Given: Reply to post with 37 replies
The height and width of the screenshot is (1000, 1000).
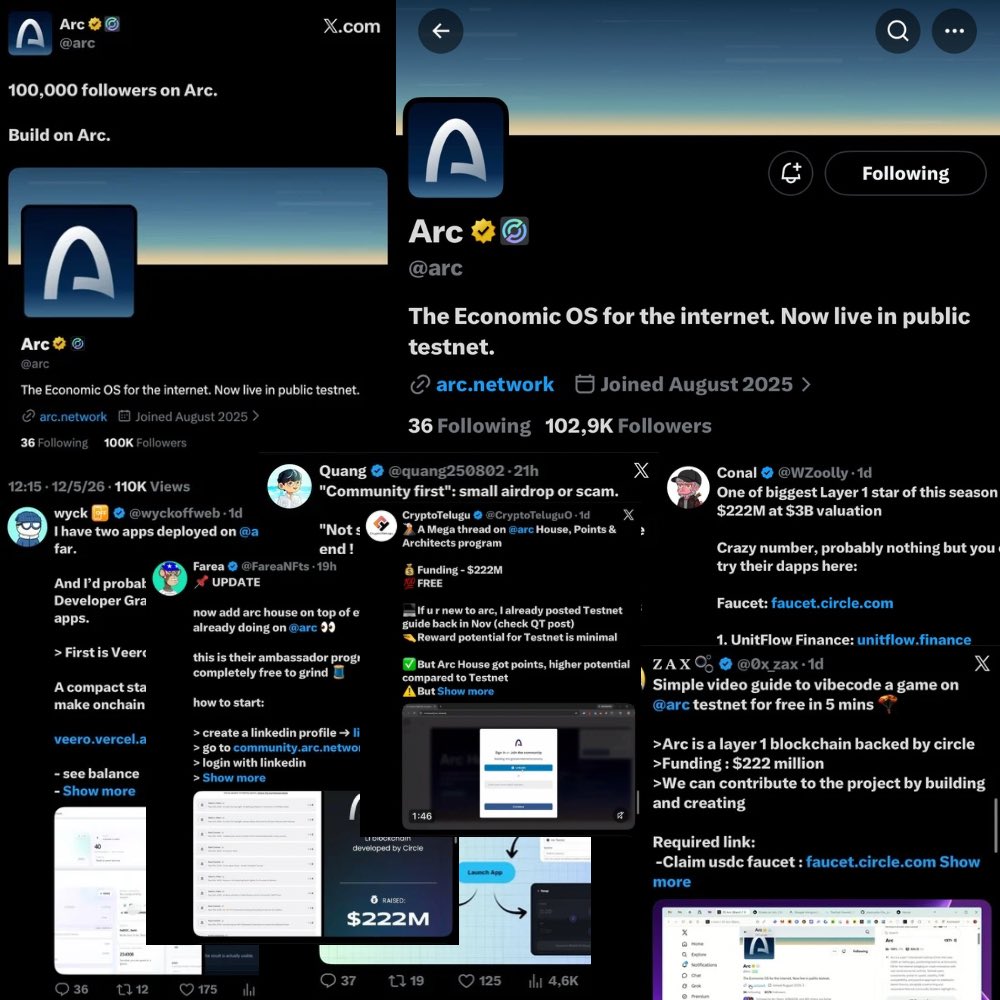Looking at the screenshot, I should pyautogui.click(x=328, y=980).
